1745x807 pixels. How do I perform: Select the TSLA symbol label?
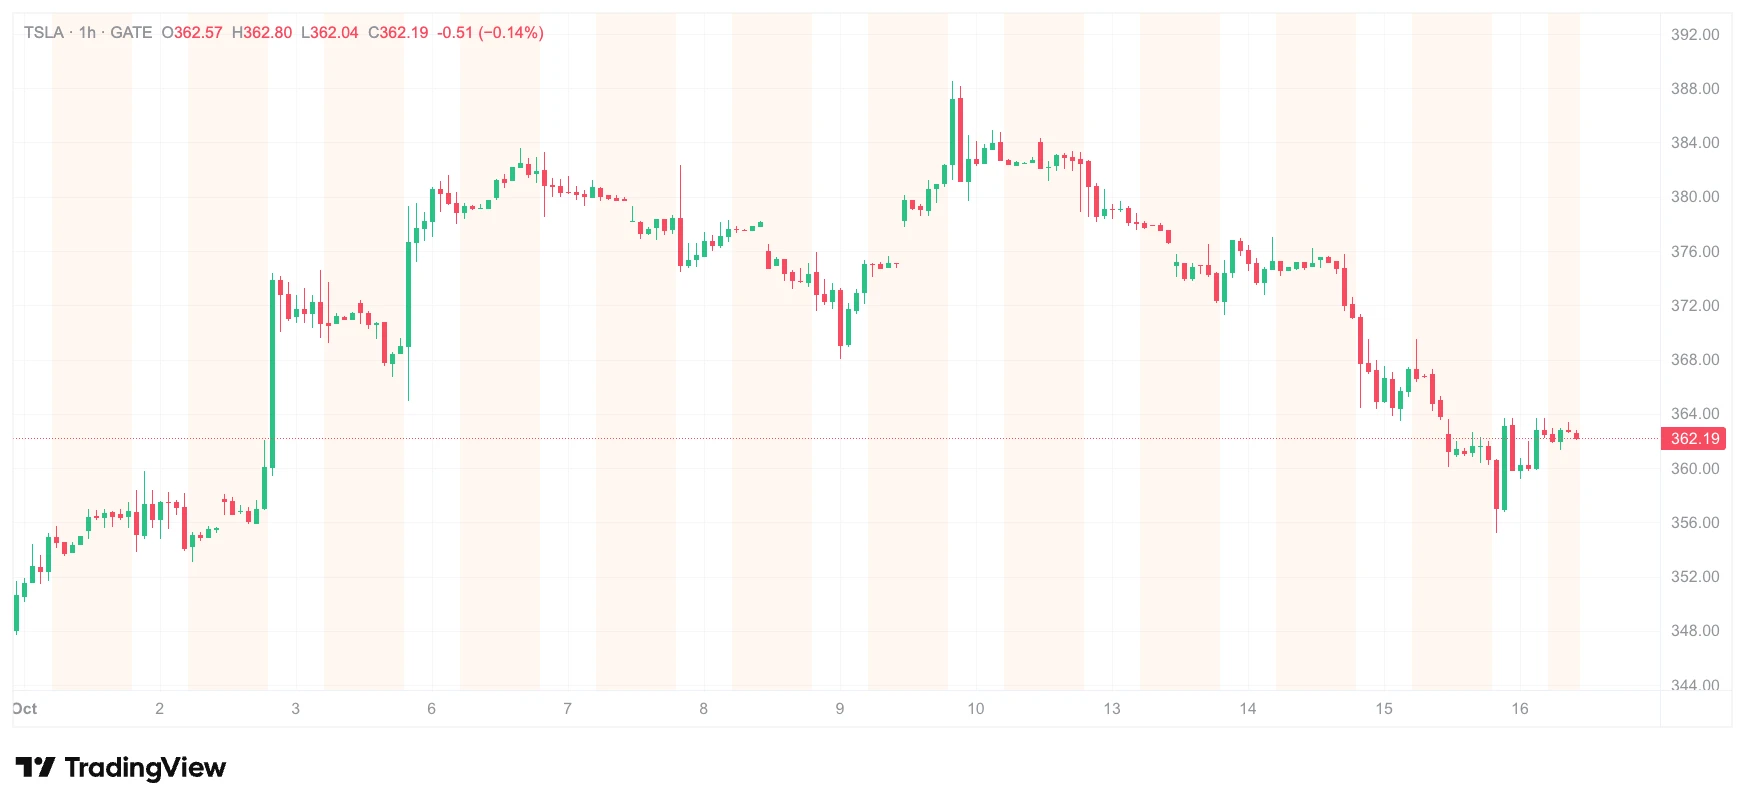(x=44, y=32)
